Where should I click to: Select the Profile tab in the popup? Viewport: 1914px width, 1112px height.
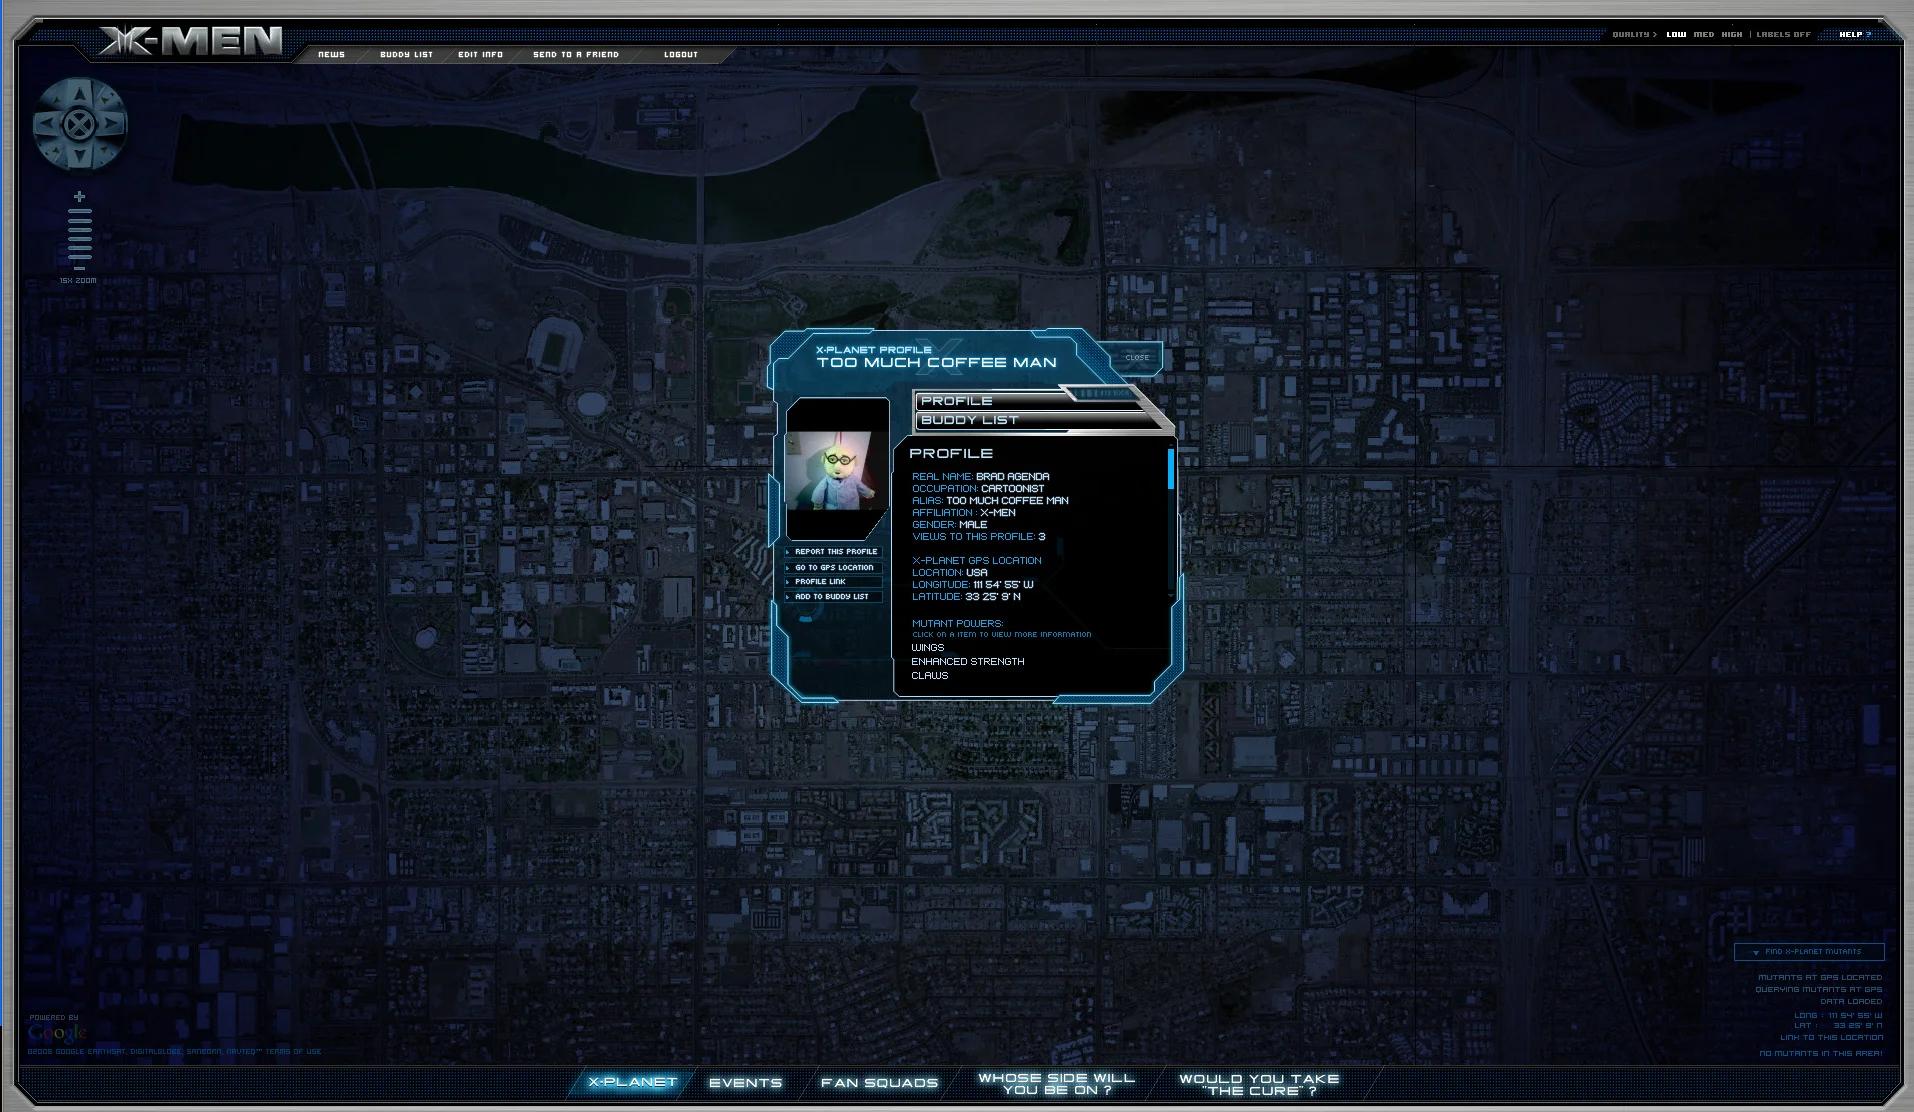pyautogui.click(x=1028, y=400)
